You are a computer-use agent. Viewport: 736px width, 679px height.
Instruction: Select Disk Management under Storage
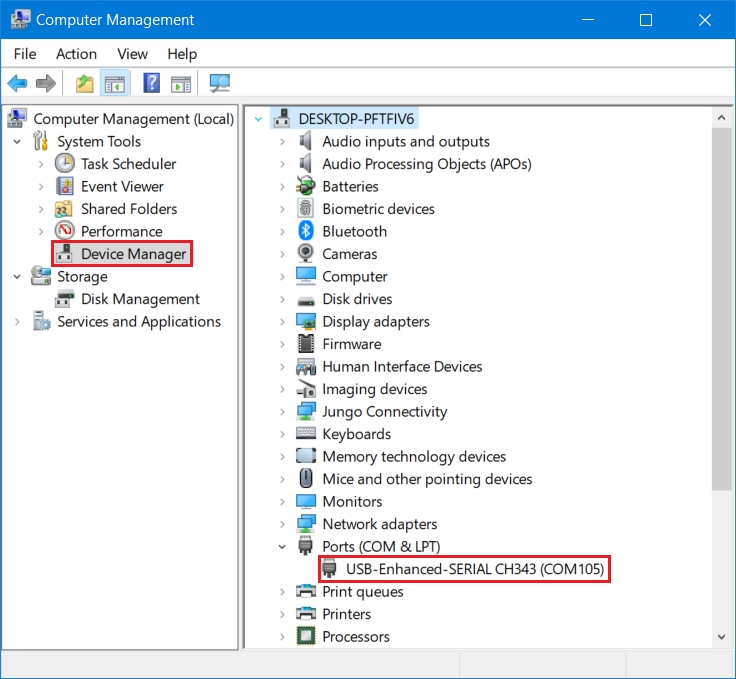click(x=140, y=299)
